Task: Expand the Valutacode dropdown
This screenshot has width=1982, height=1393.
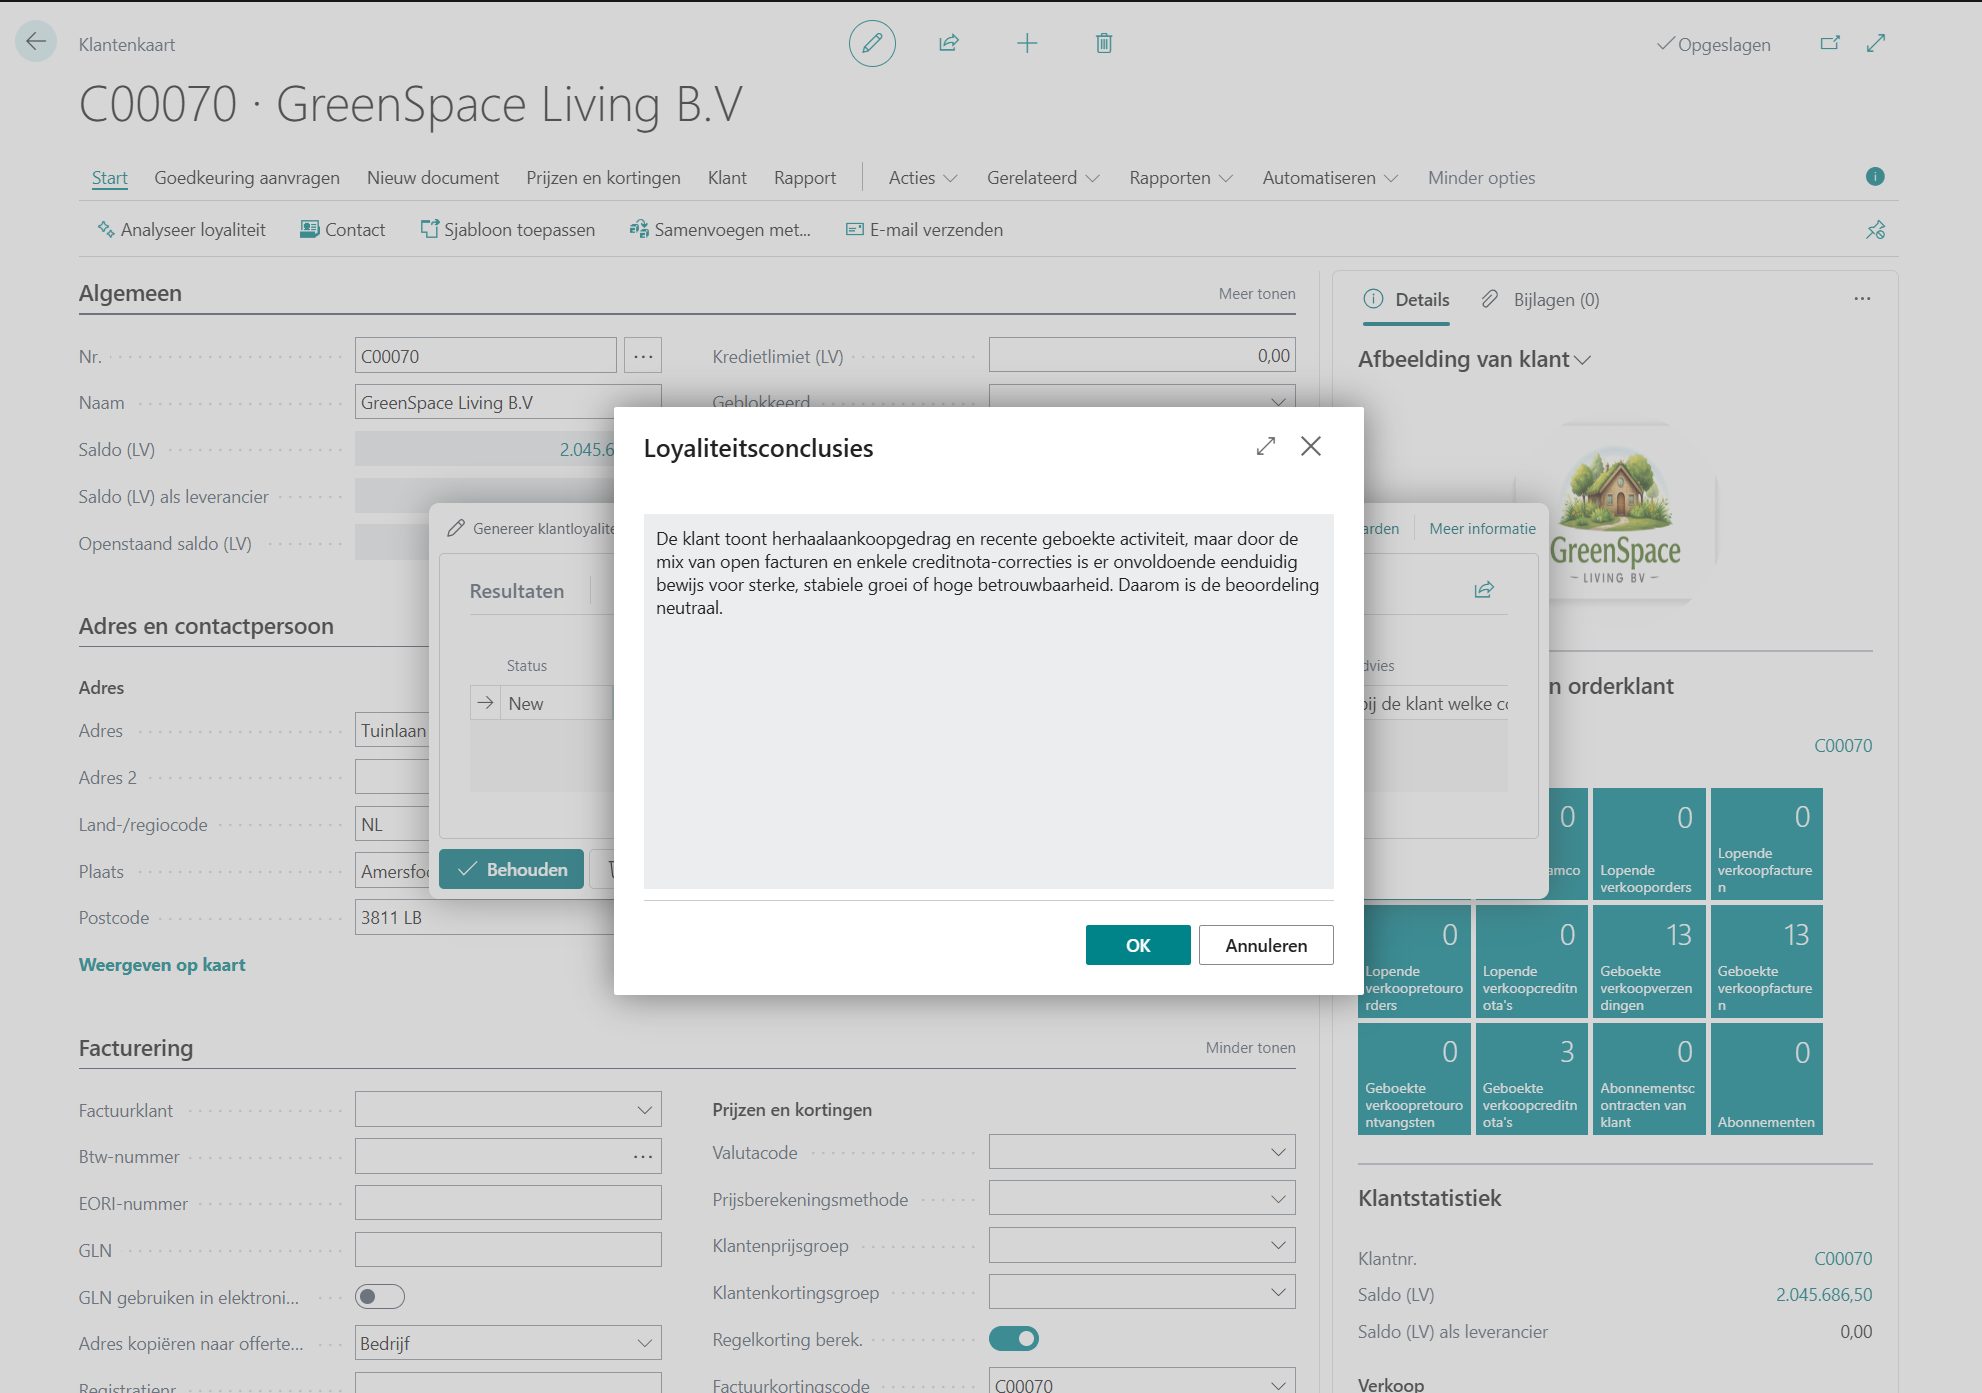Action: click(x=1278, y=1152)
